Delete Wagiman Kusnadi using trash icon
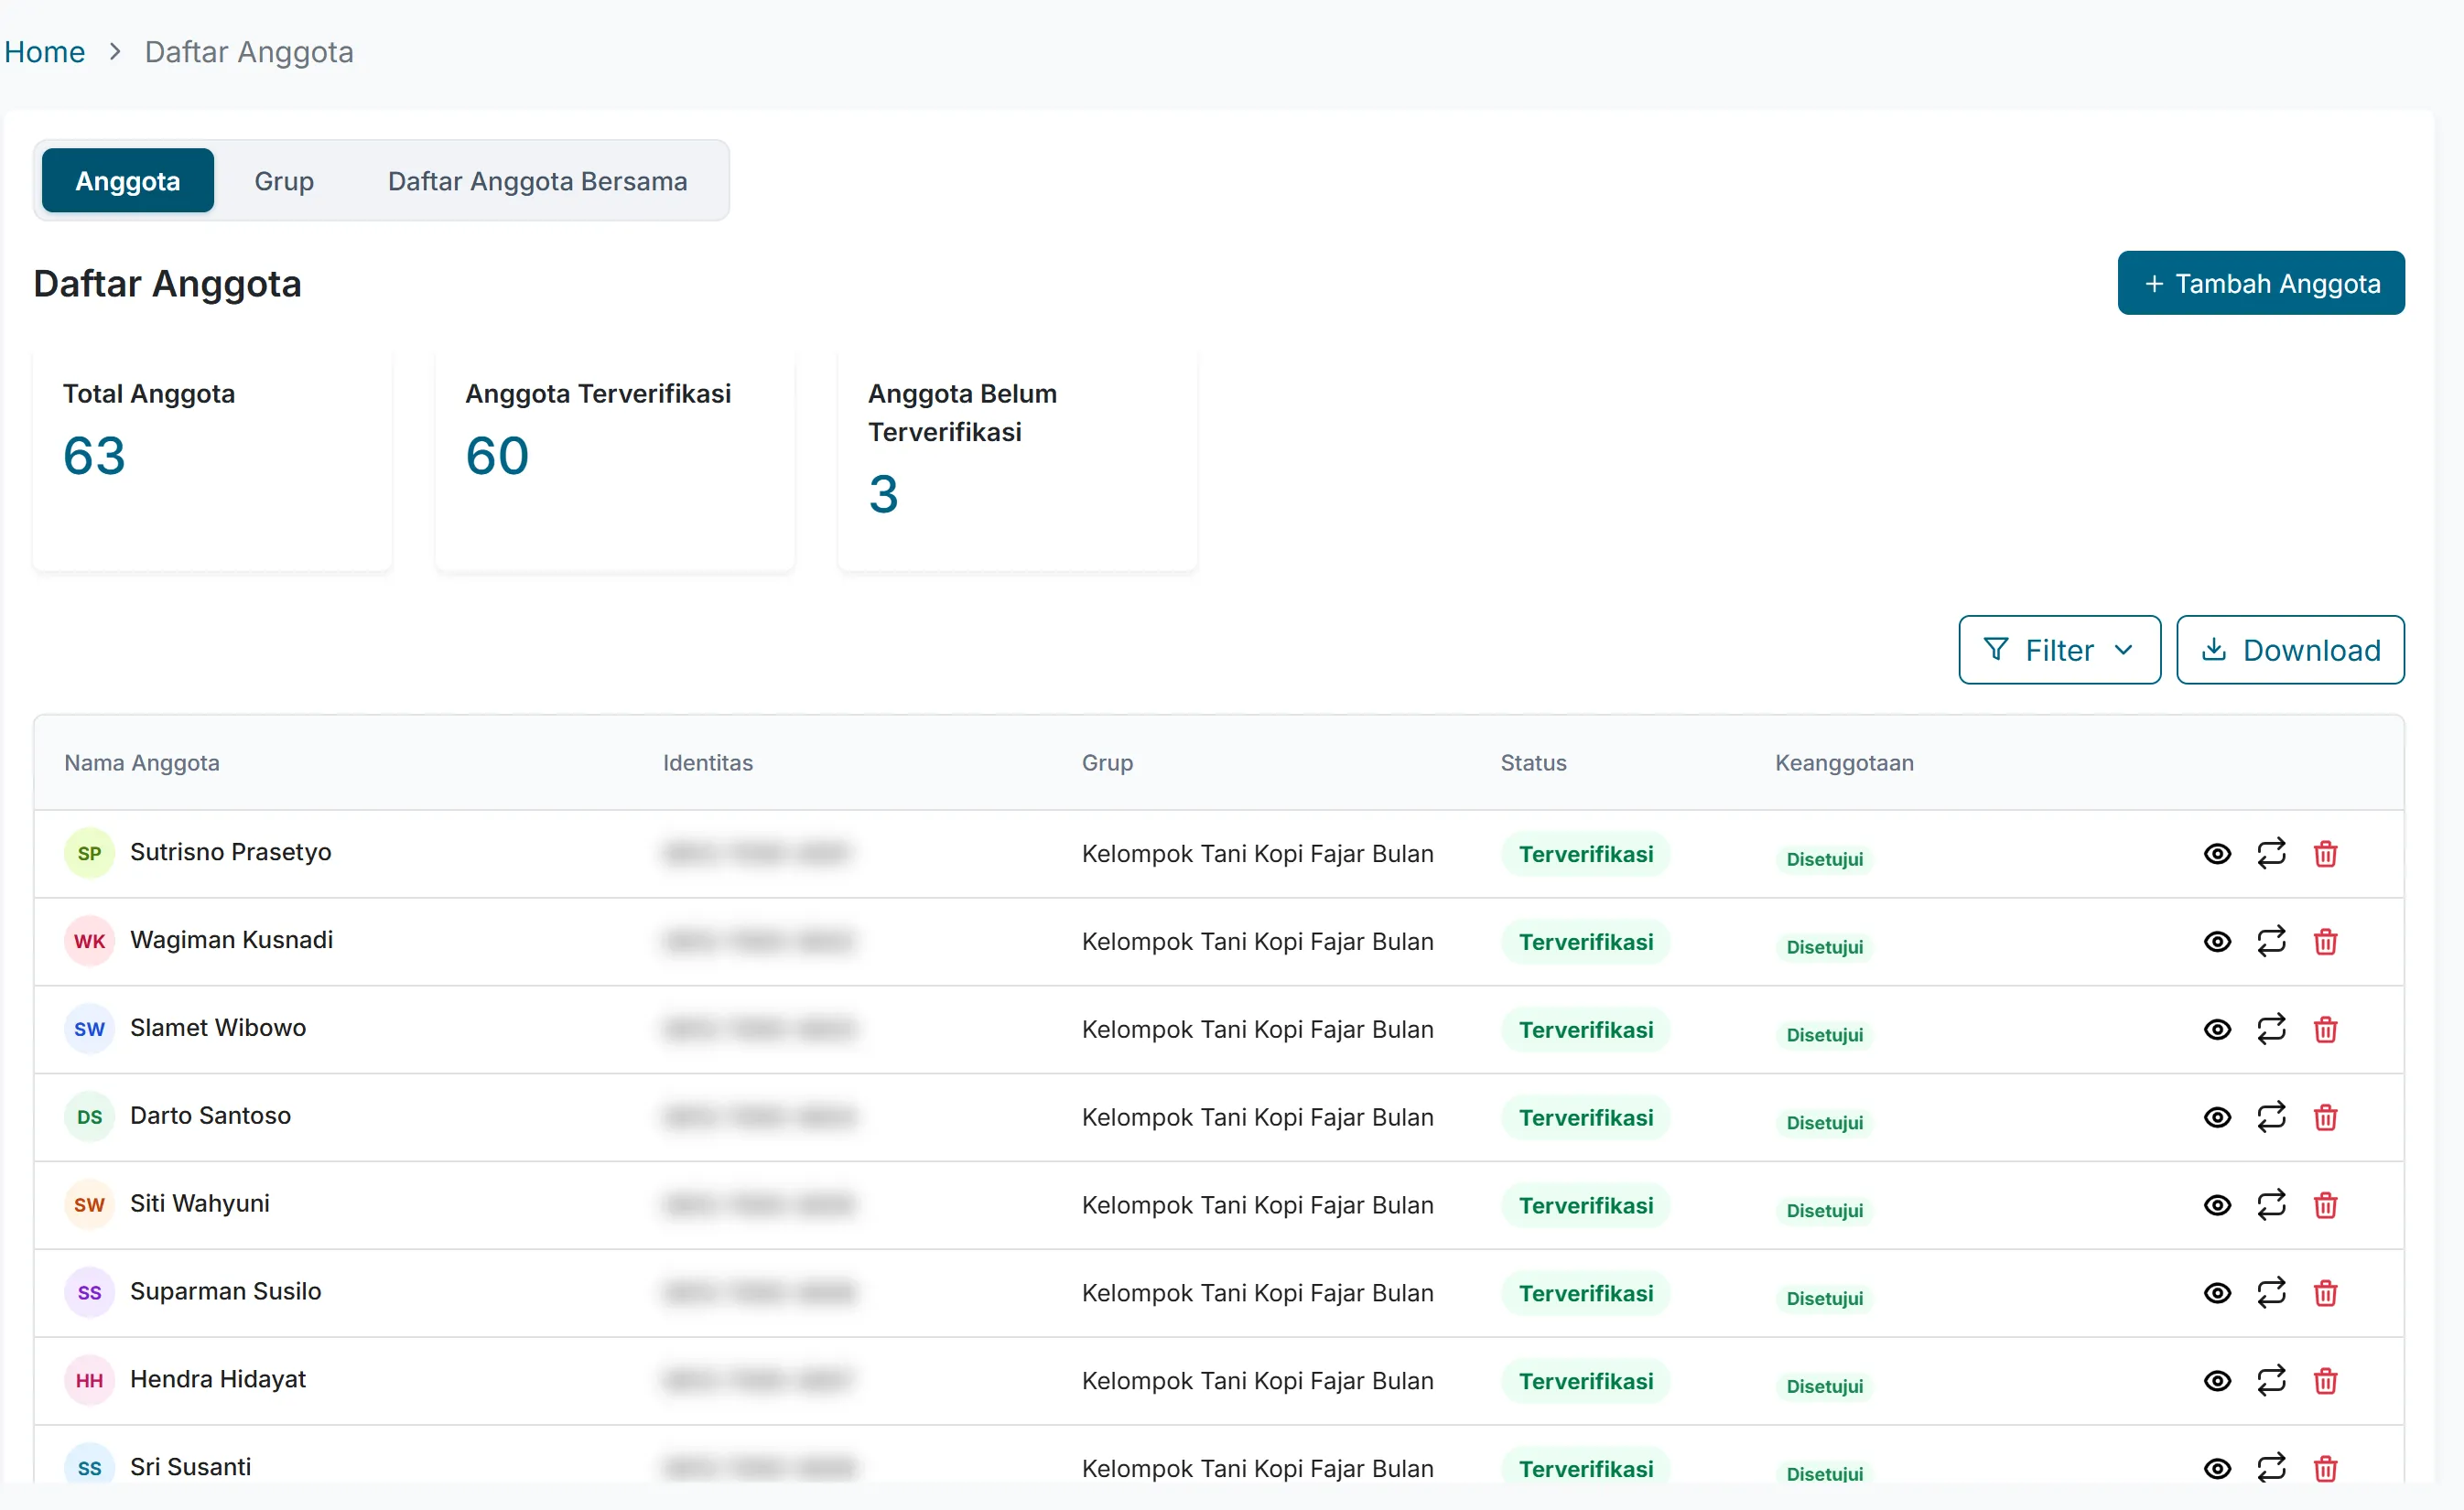 click(2325, 942)
